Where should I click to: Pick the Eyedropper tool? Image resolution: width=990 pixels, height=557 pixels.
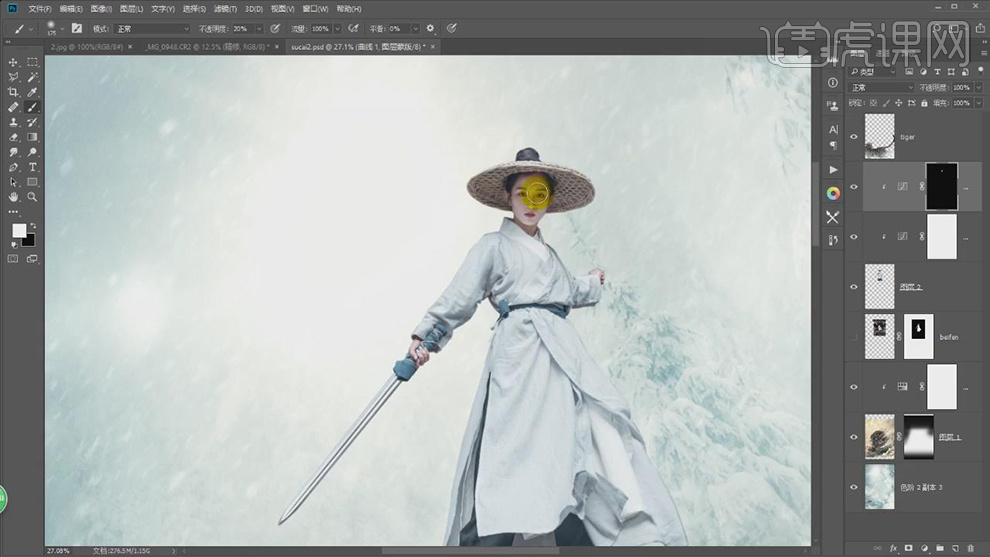point(33,92)
